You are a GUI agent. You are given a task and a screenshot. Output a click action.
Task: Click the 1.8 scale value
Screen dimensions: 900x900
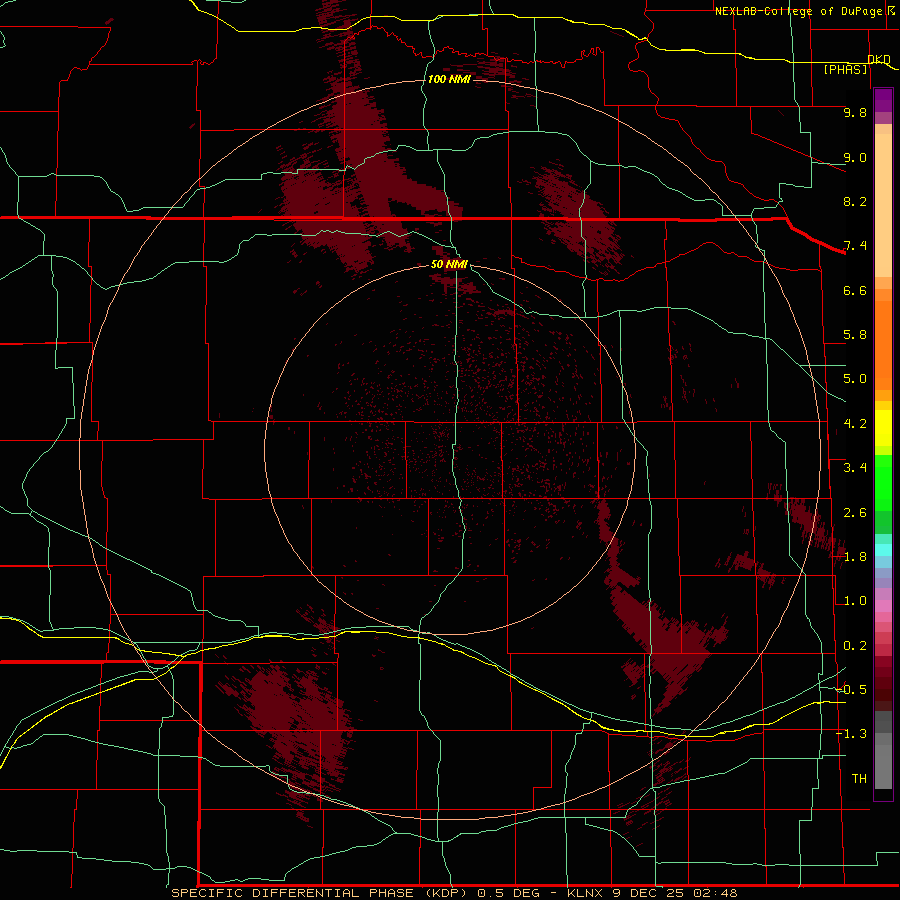click(x=855, y=557)
